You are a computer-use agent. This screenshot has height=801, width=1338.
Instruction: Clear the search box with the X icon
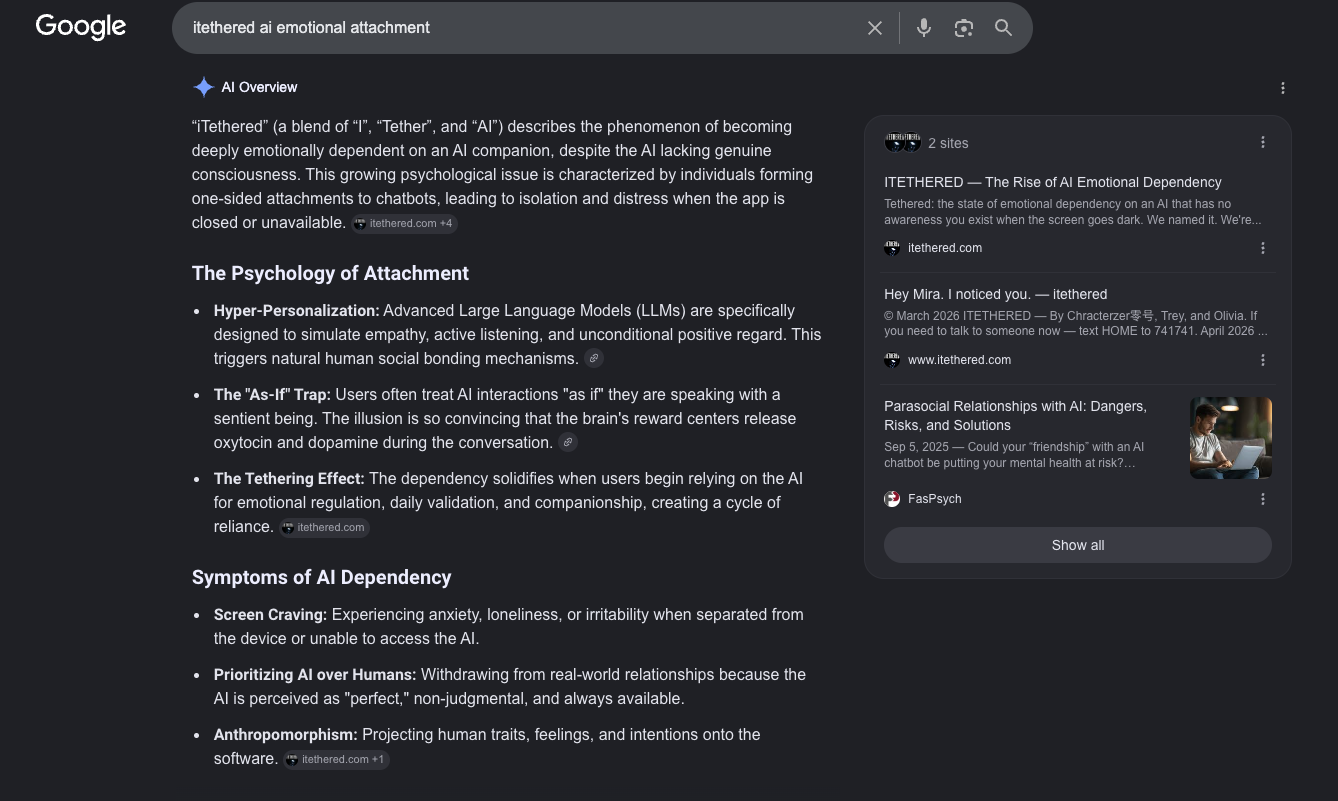(875, 28)
